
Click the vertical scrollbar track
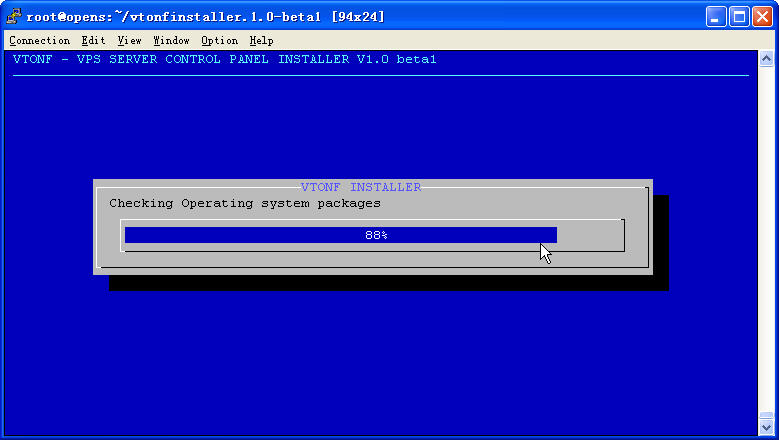pos(766,240)
